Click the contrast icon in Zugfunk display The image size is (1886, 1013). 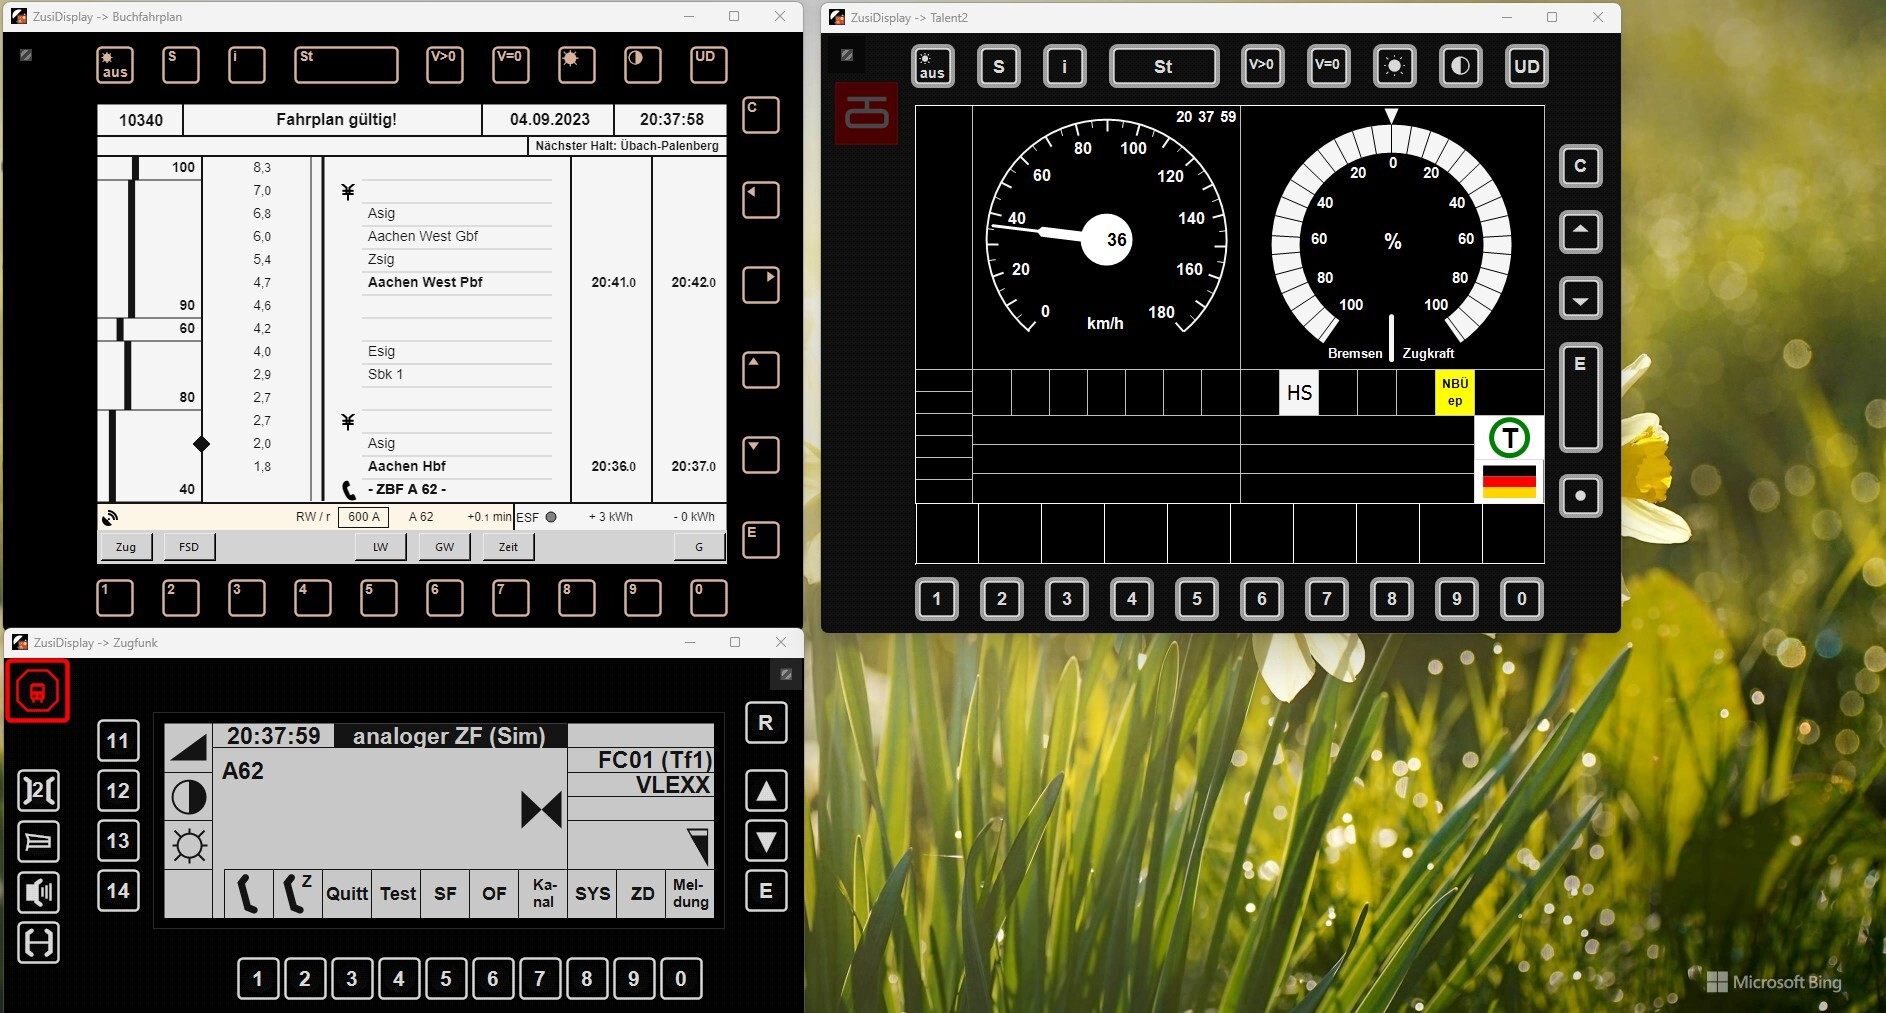point(189,797)
